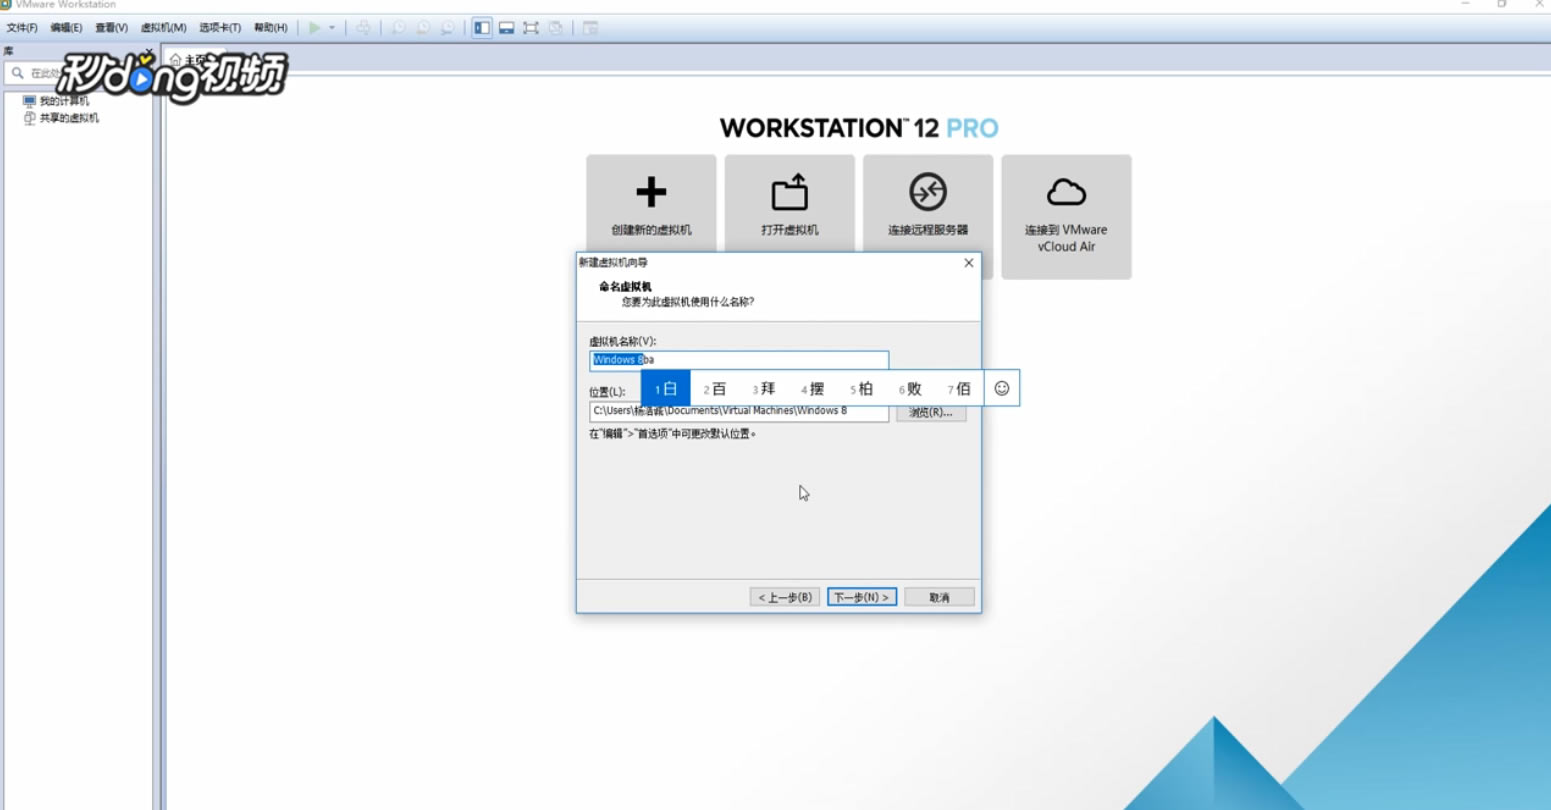
Task: Click the 打开虚拟机 tile
Action: (x=789, y=204)
